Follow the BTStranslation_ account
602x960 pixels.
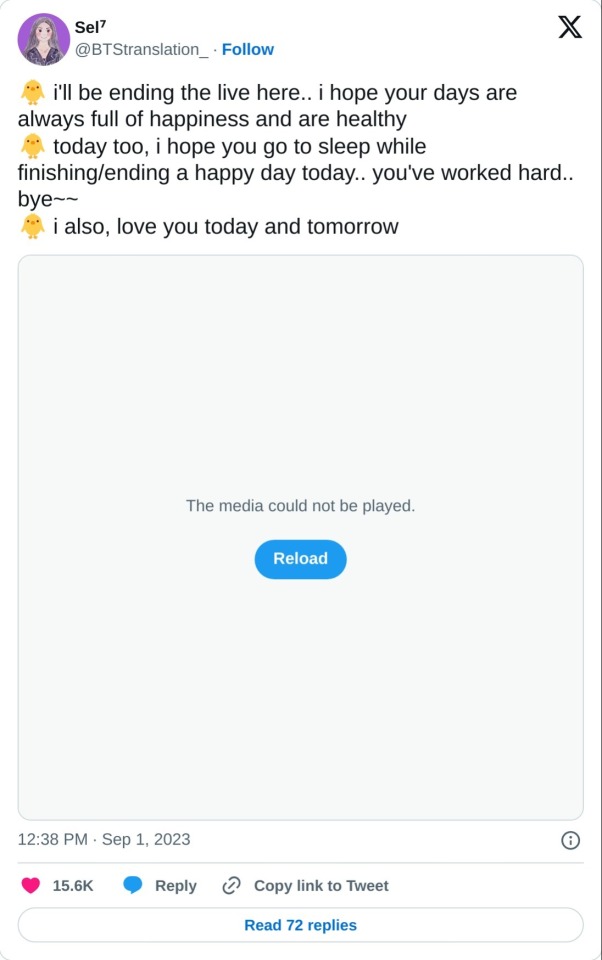(x=247, y=49)
